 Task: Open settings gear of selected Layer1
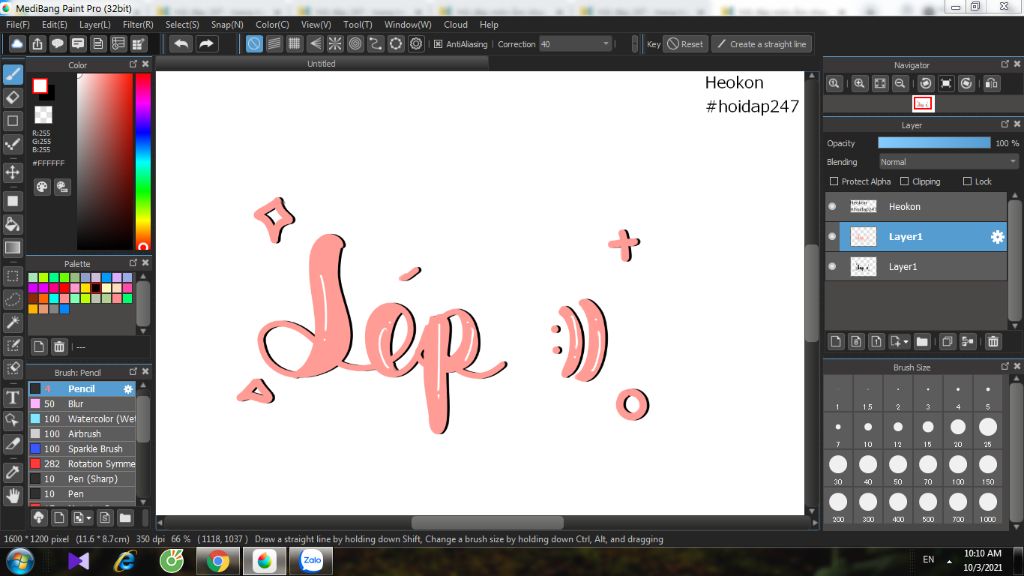tap(997, 237)
